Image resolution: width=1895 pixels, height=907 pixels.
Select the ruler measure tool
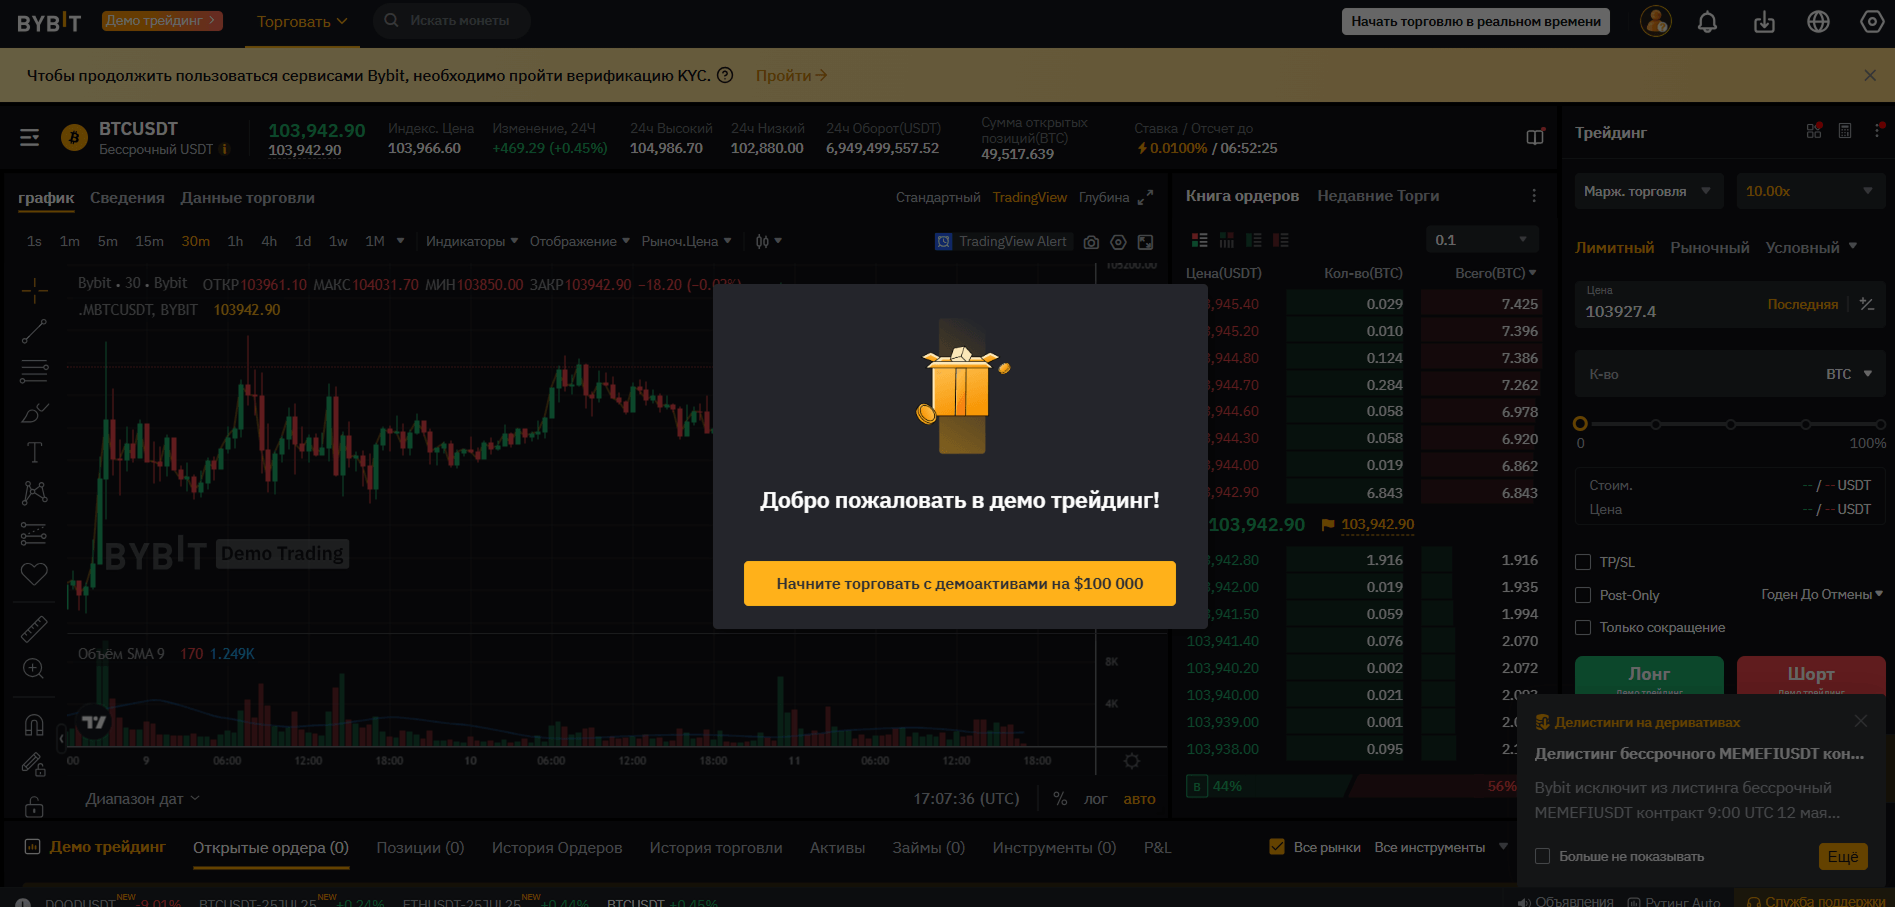click(34, 629)
